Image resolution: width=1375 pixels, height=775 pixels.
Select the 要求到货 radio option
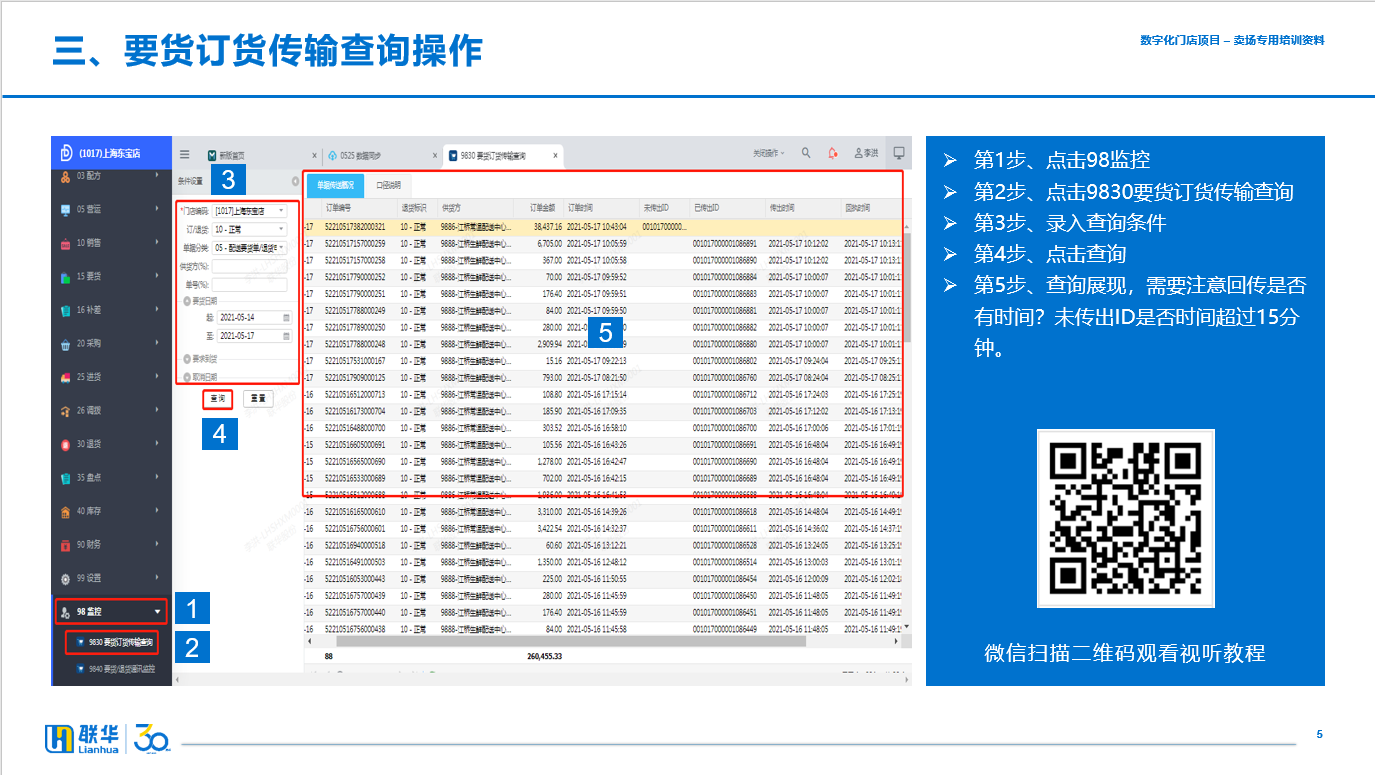[186, 358]
